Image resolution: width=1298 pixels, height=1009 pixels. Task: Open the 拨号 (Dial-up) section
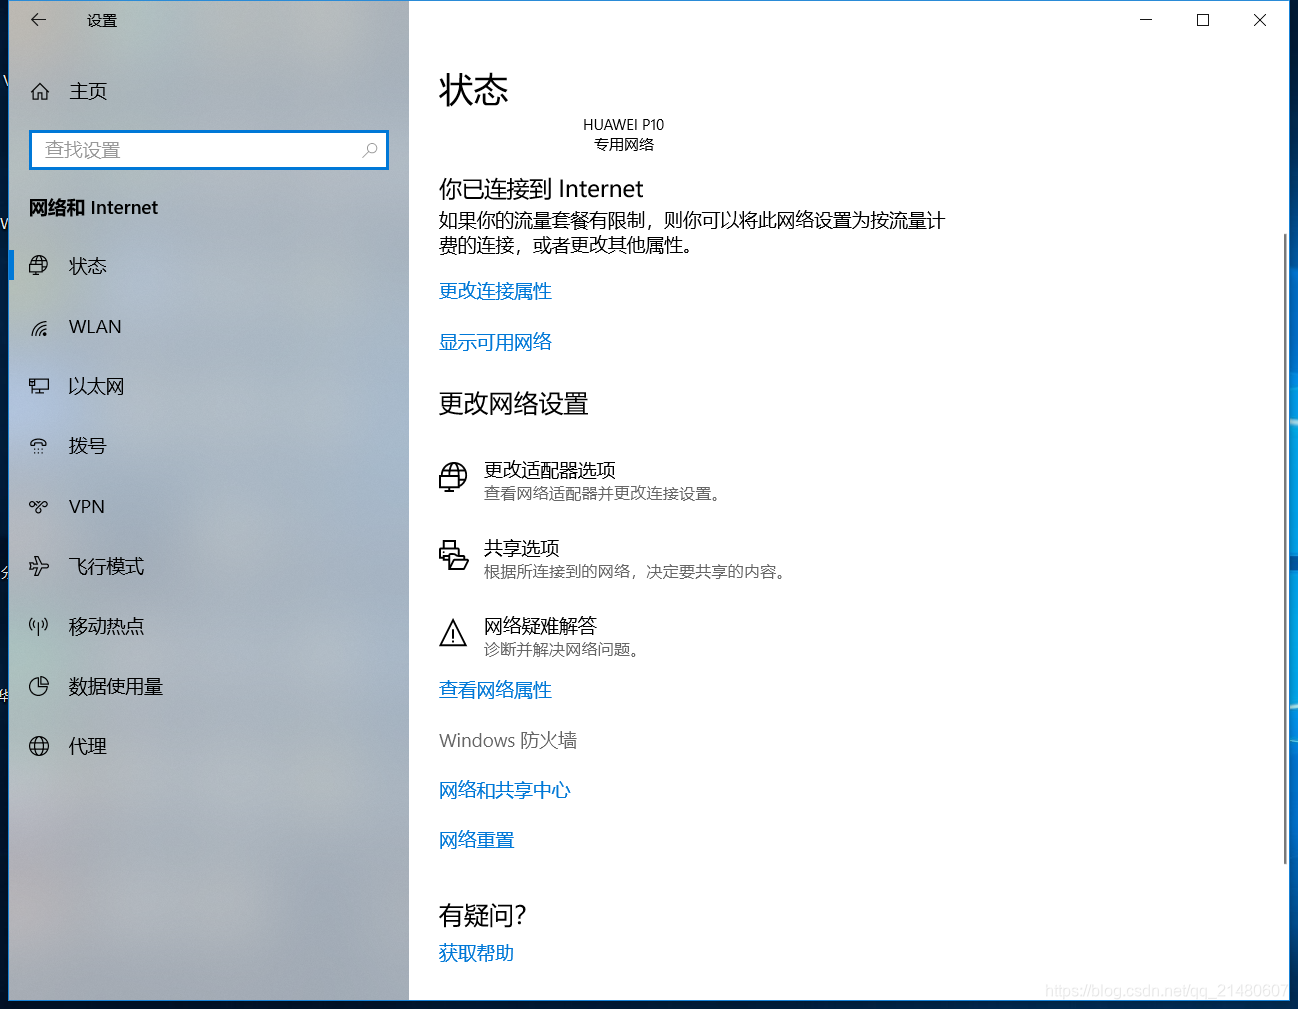point(87,446)
